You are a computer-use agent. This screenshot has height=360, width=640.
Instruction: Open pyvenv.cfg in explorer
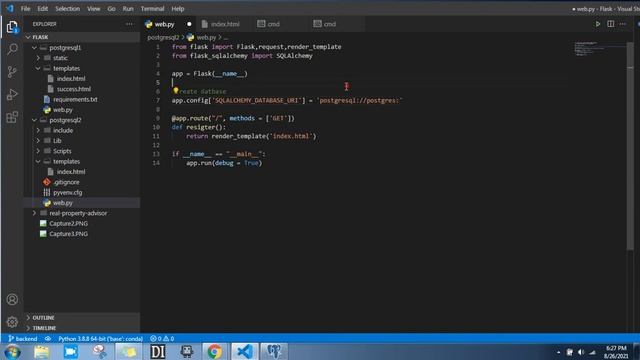67,192
